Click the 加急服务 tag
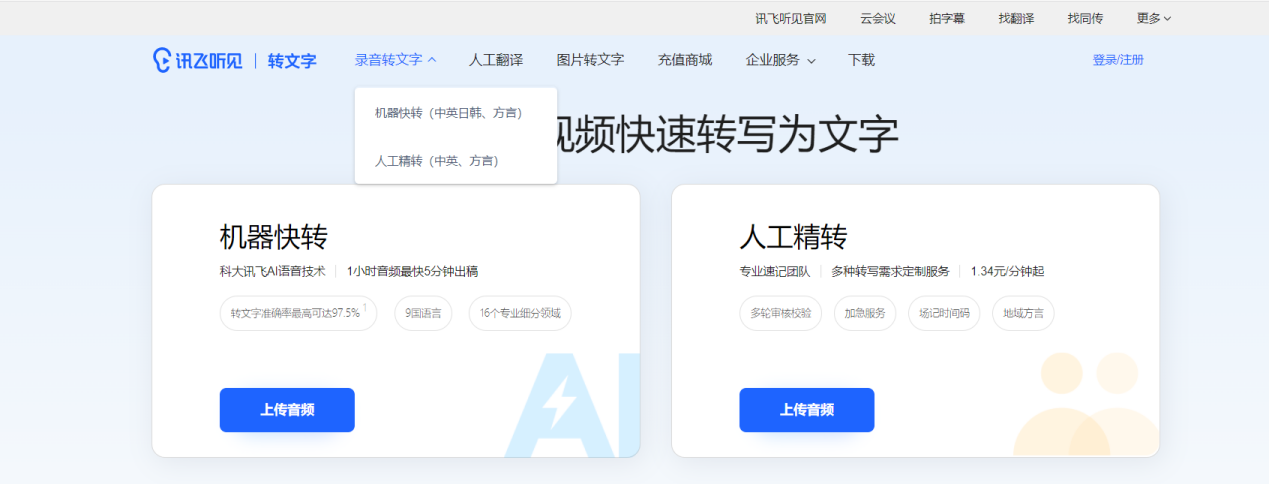This screenshot has height=484, width=1269. (x=865, y=313)
